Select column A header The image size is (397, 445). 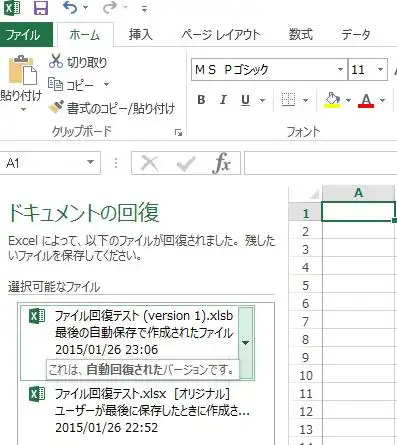tap(358, 193)
